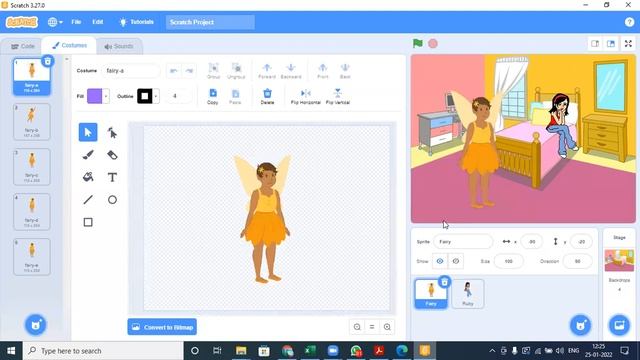Image resolution: width=640 pixels, height=360 pixels.
Task: Select the Fill bucket tool
Action: (88, 177)
